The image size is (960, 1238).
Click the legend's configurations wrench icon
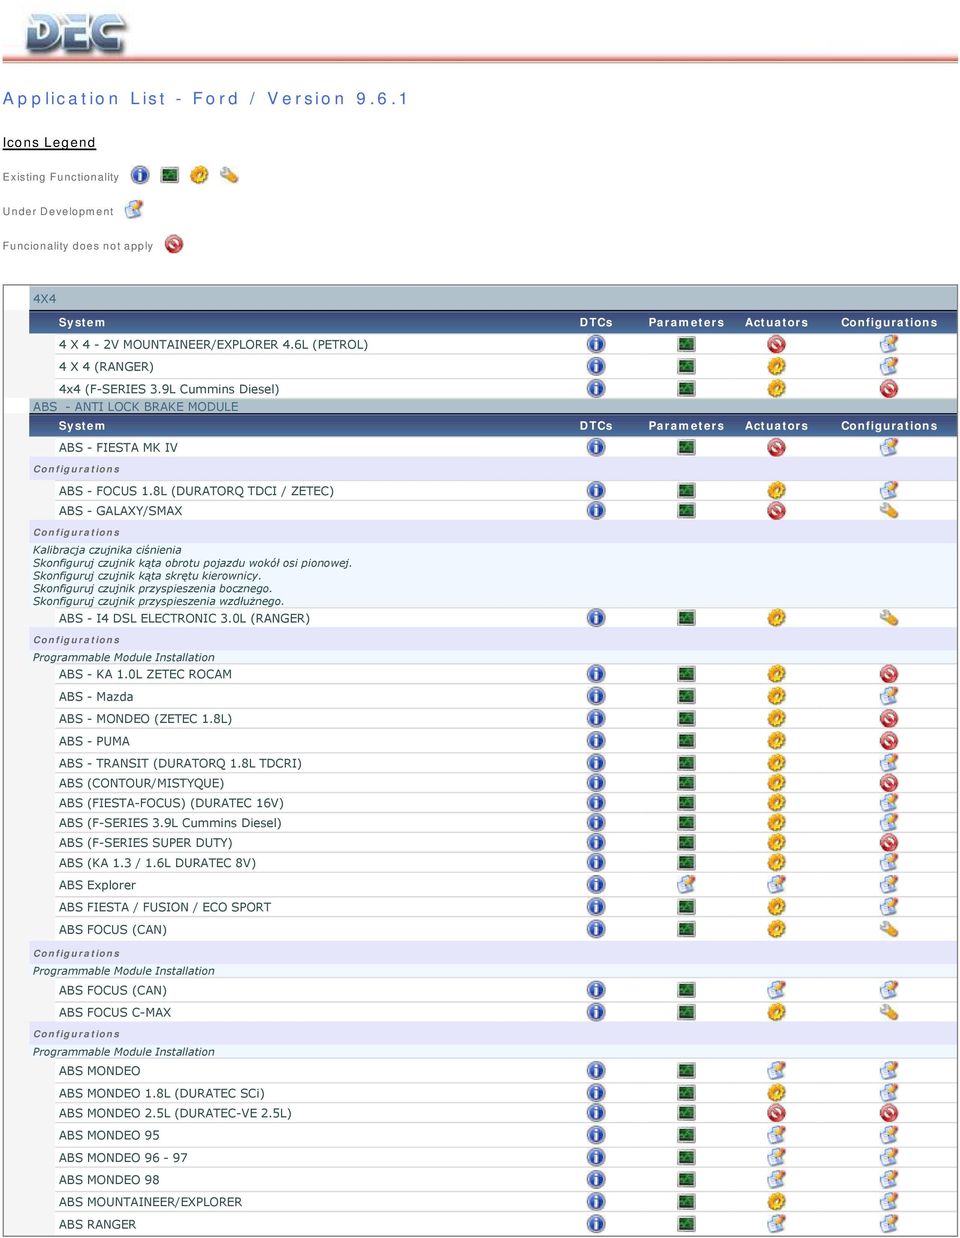point(229,175)
